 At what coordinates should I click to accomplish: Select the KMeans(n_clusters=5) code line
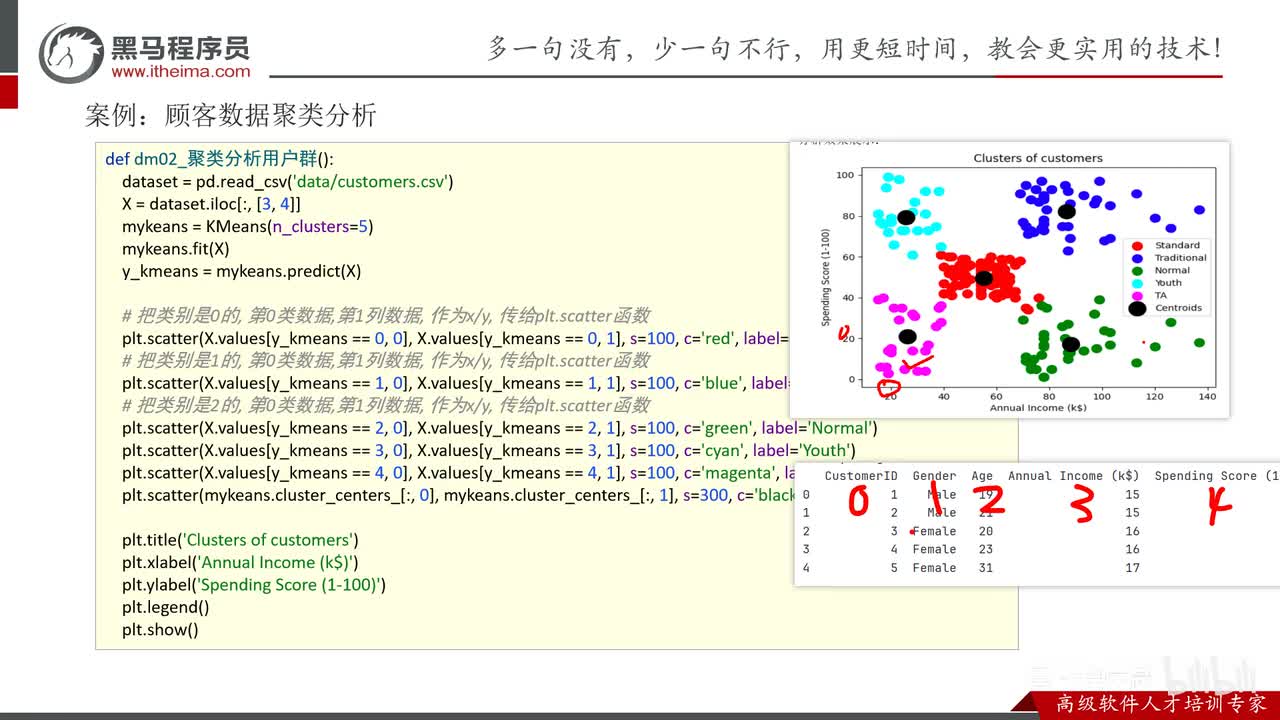[x=247, y=226]
